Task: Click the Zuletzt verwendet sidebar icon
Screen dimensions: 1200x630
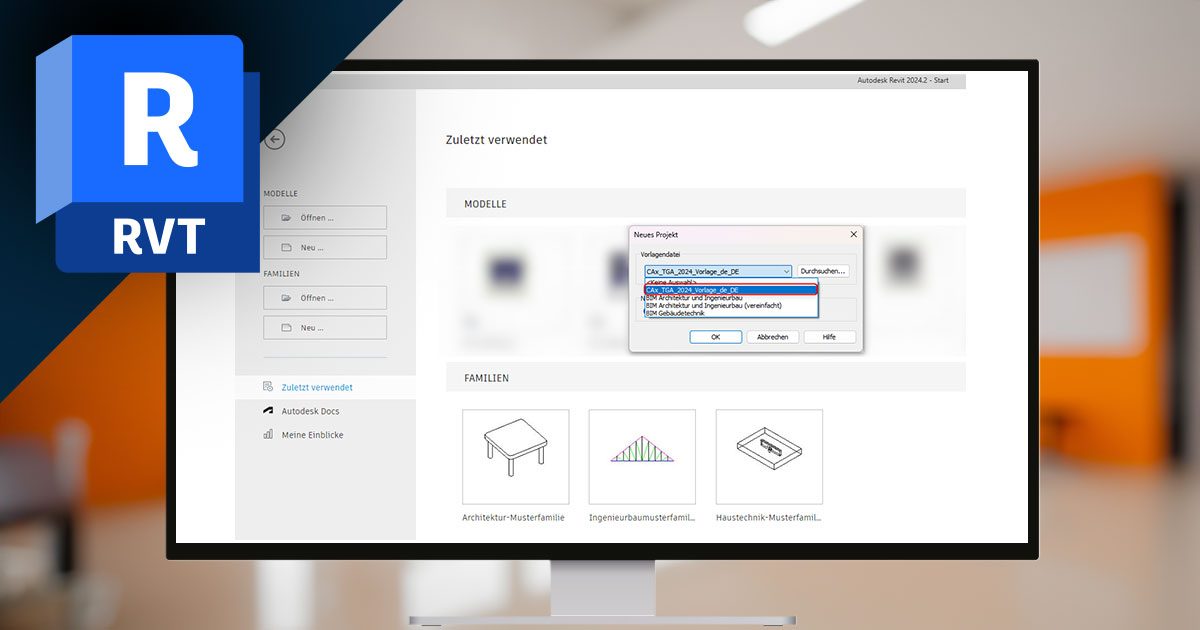Action: [268, 387]
